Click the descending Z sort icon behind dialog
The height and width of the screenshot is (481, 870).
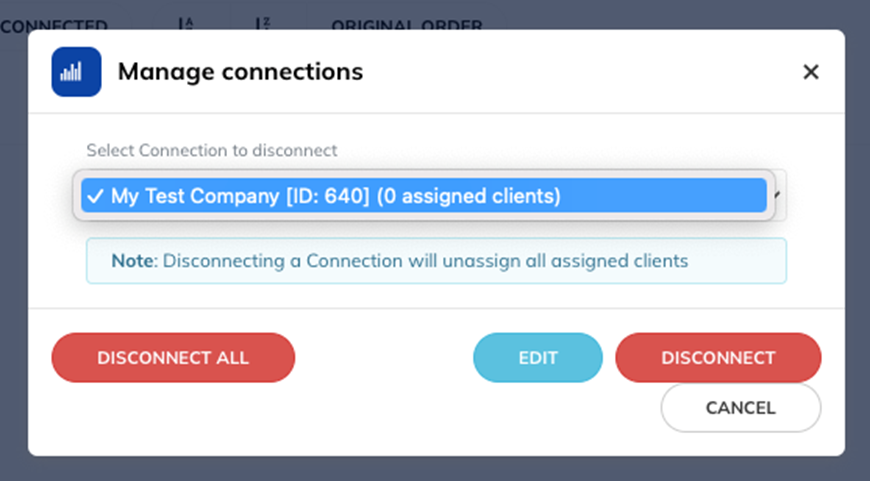[262, 24]
